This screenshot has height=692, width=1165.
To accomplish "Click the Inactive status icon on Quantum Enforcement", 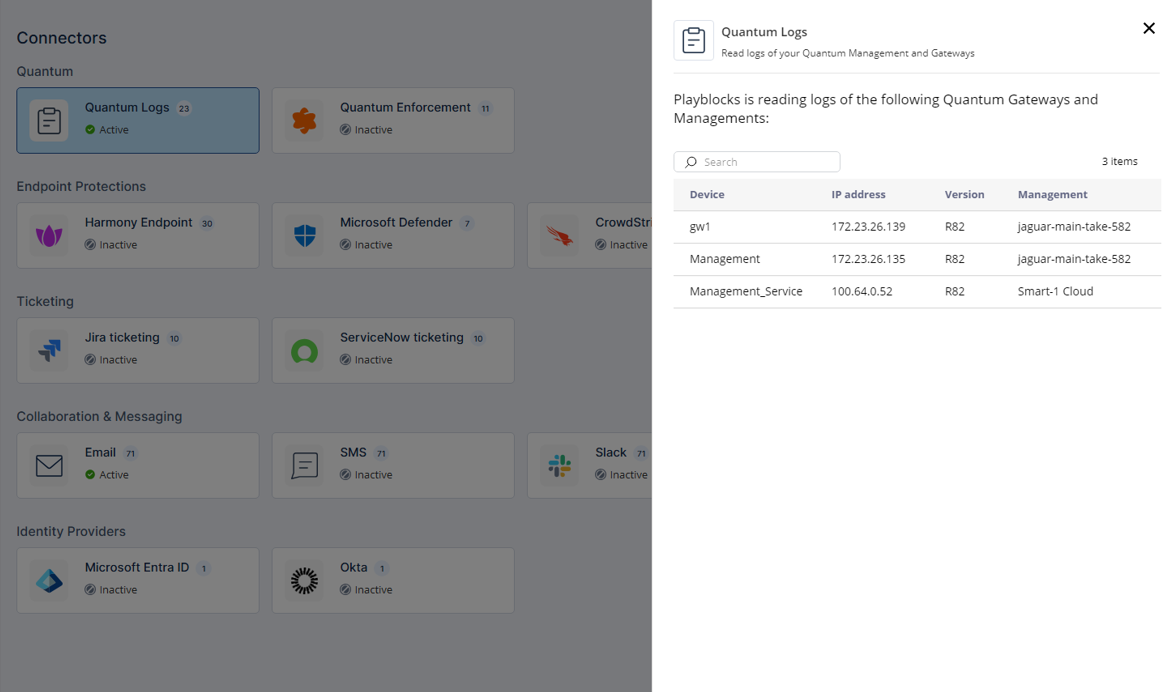I will click(x=345, y=129).
